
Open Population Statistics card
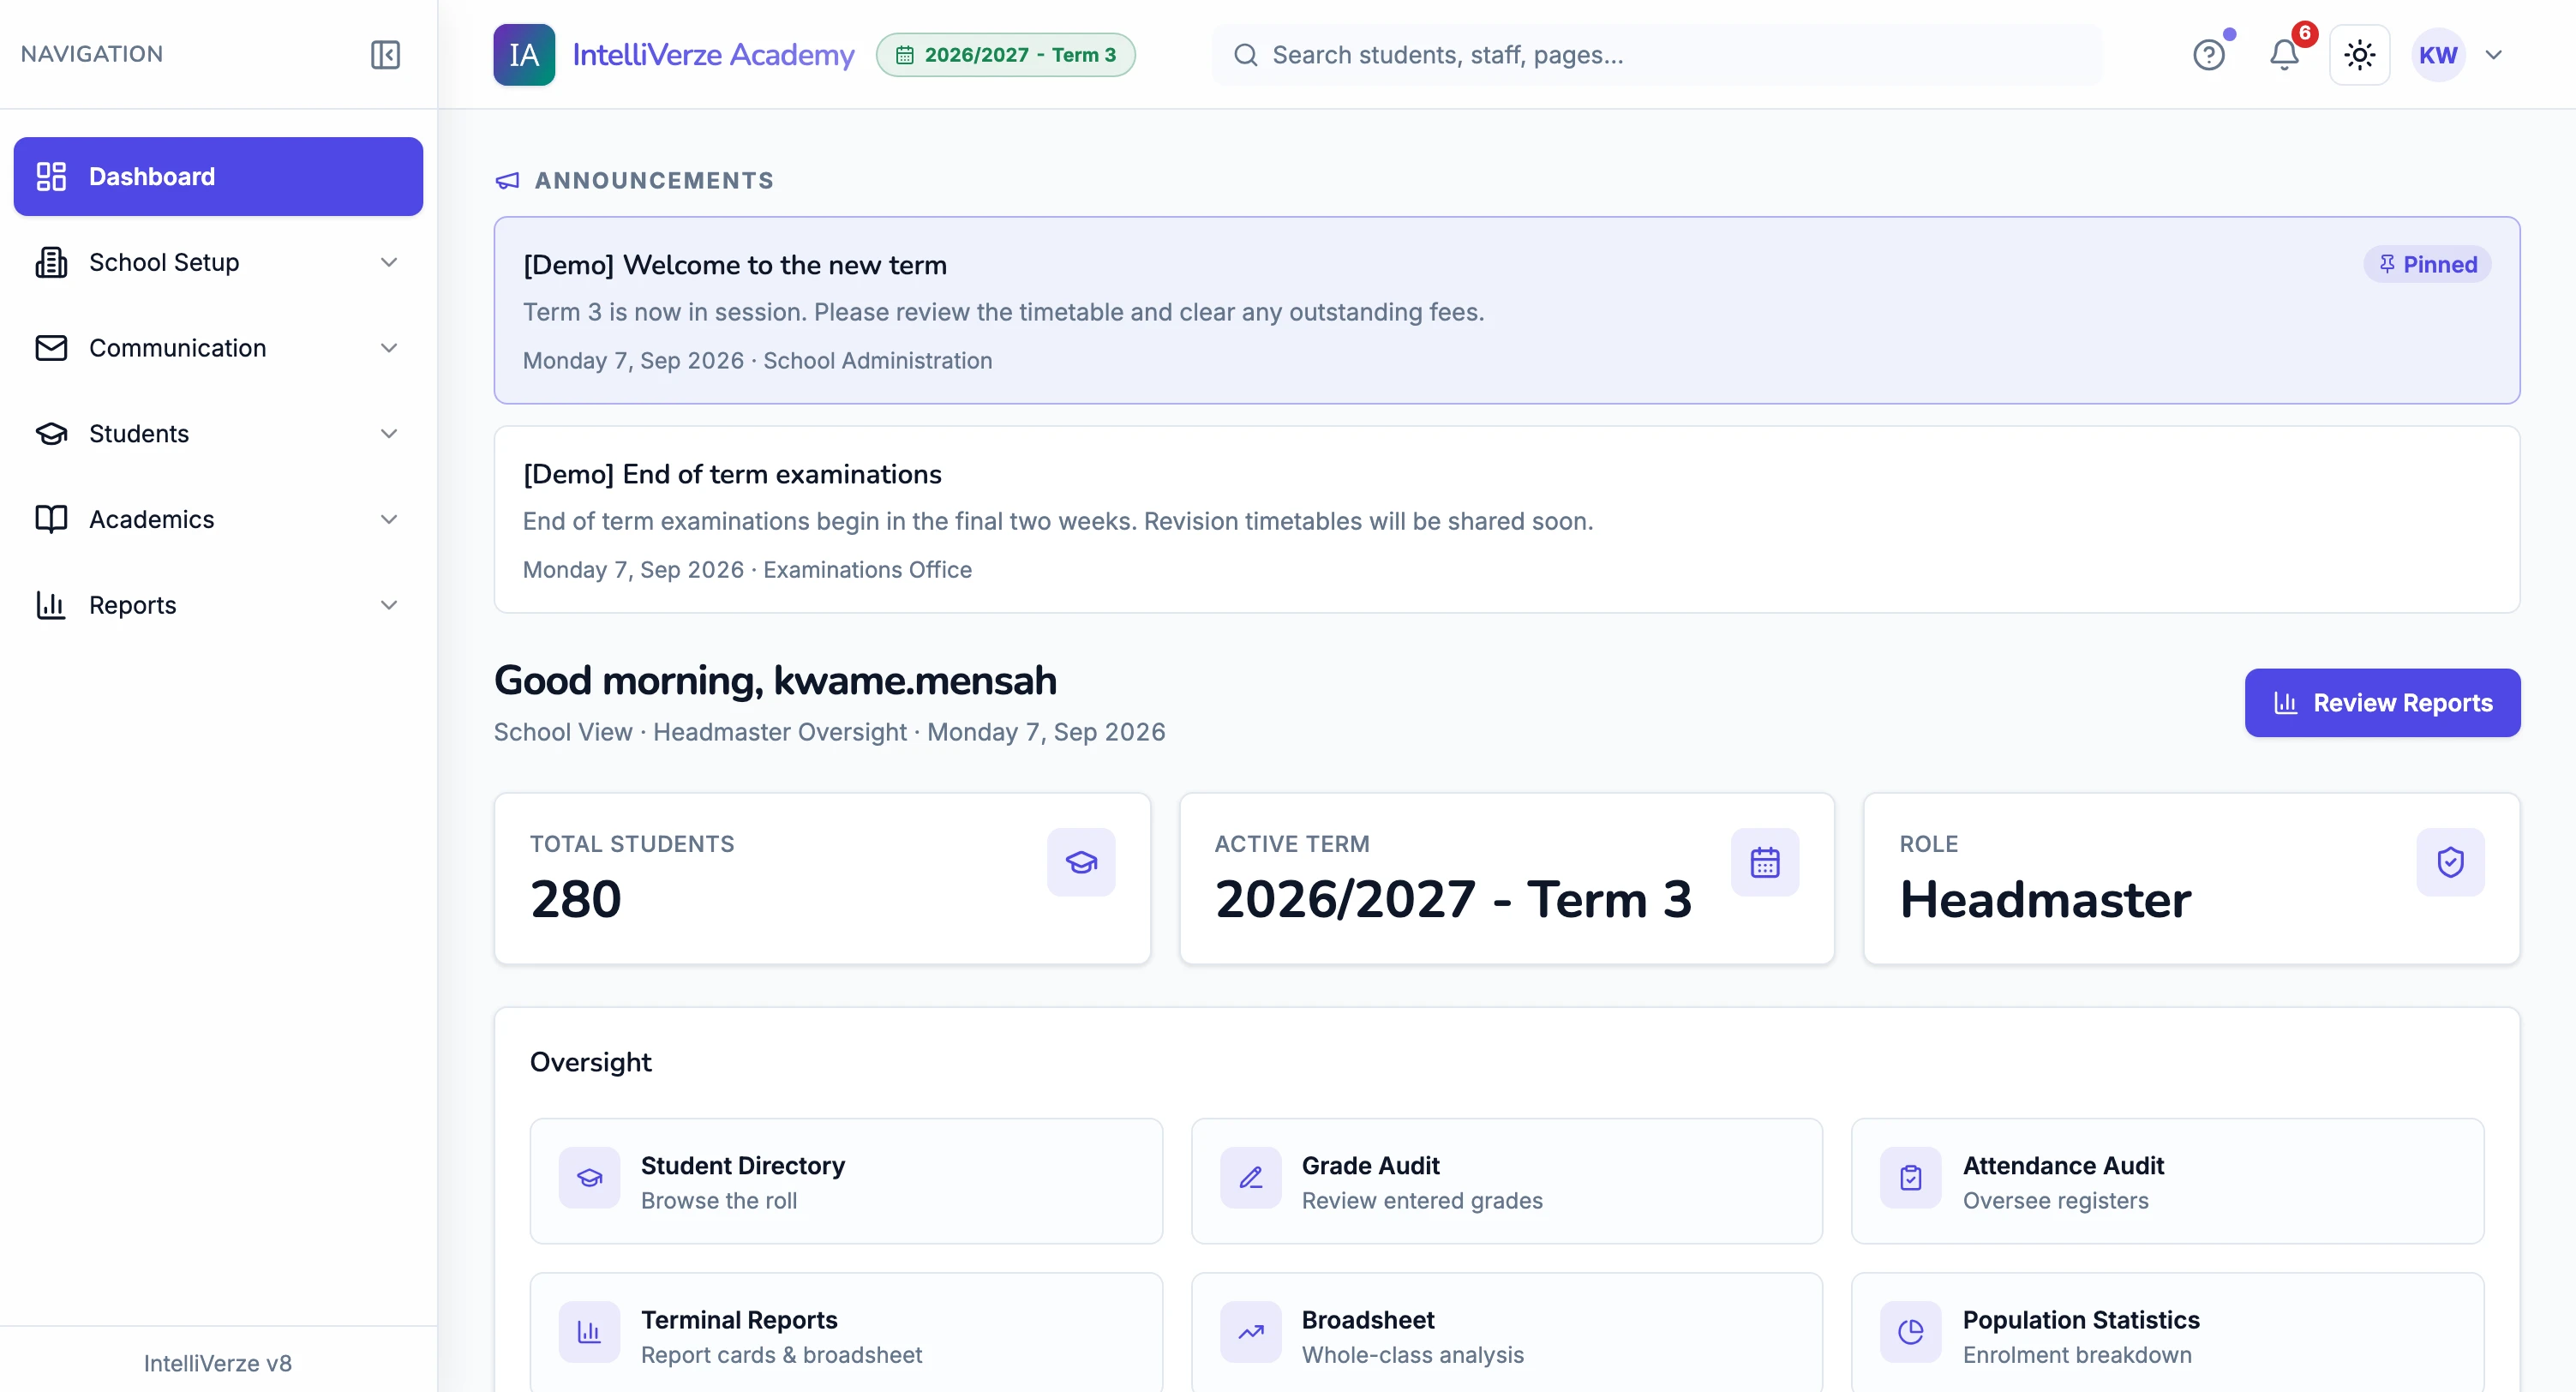coord(2167,1334)
